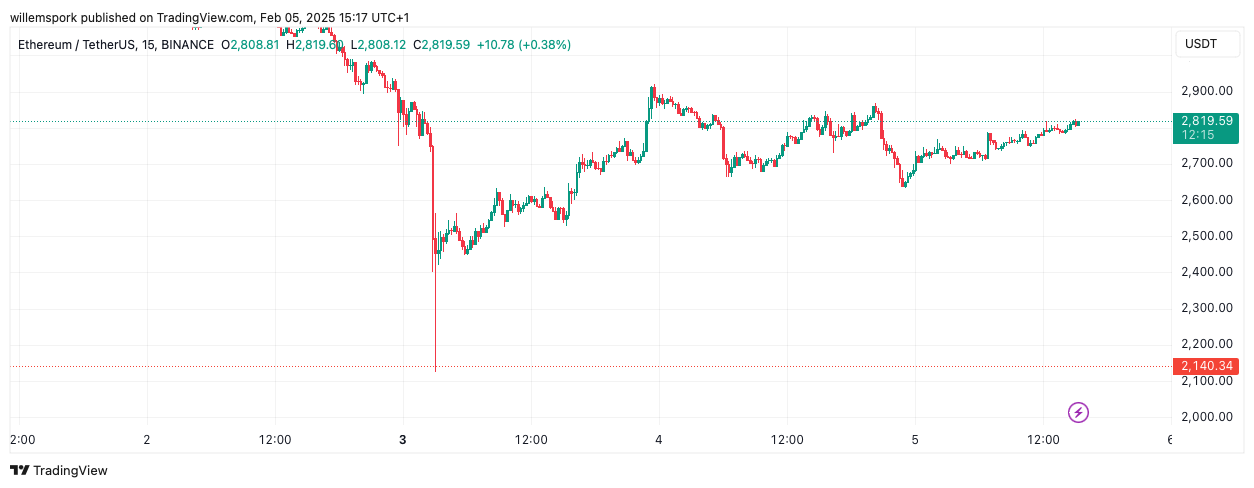
Task: Click the 12:15 candle countdown timer
Action: coord(1198,134)
